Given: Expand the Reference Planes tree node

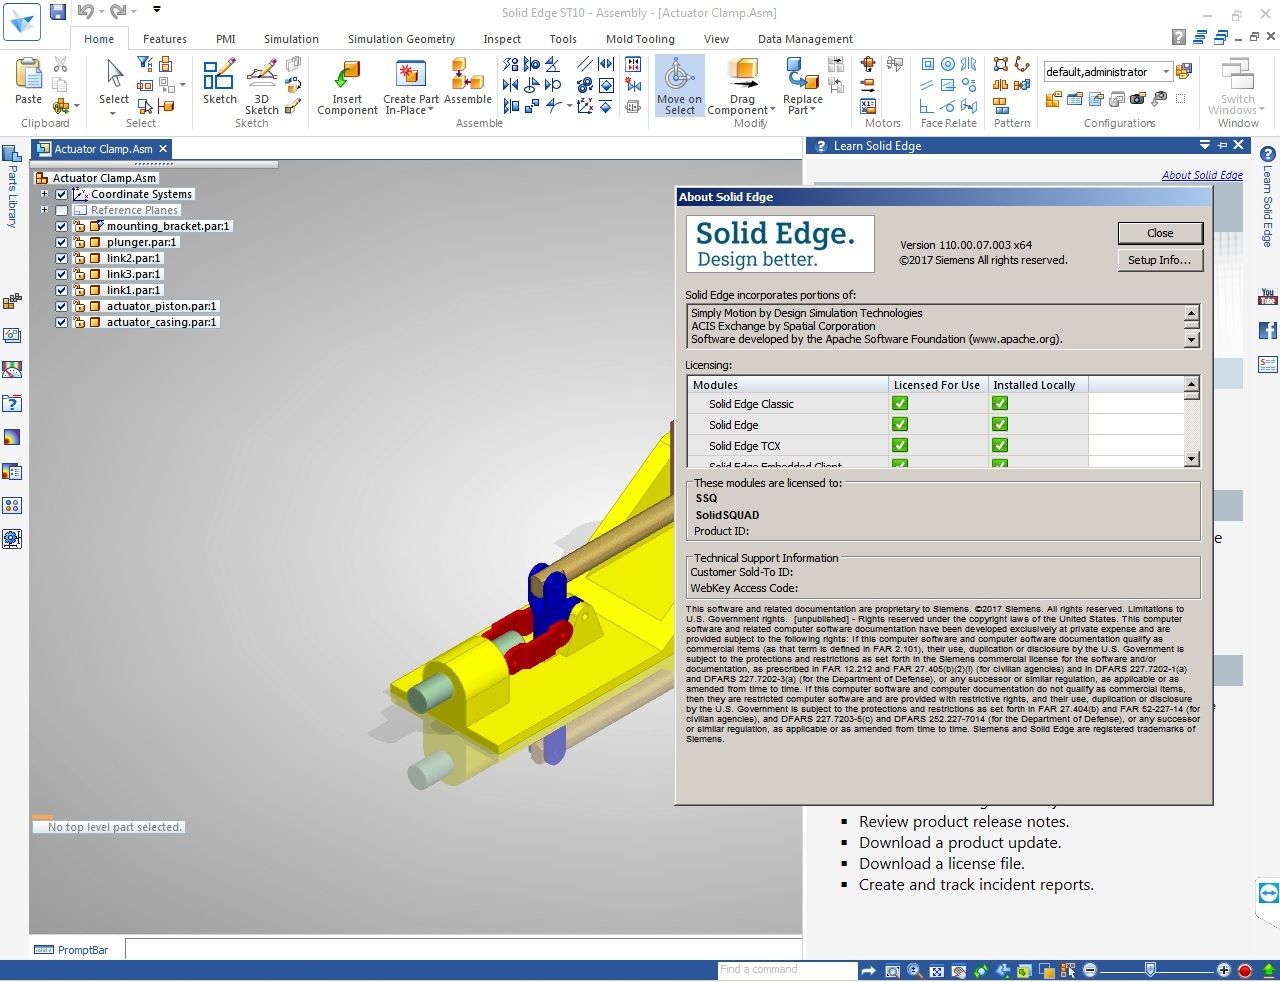Looking at the screenshot, I should click(x=44, y=210).
